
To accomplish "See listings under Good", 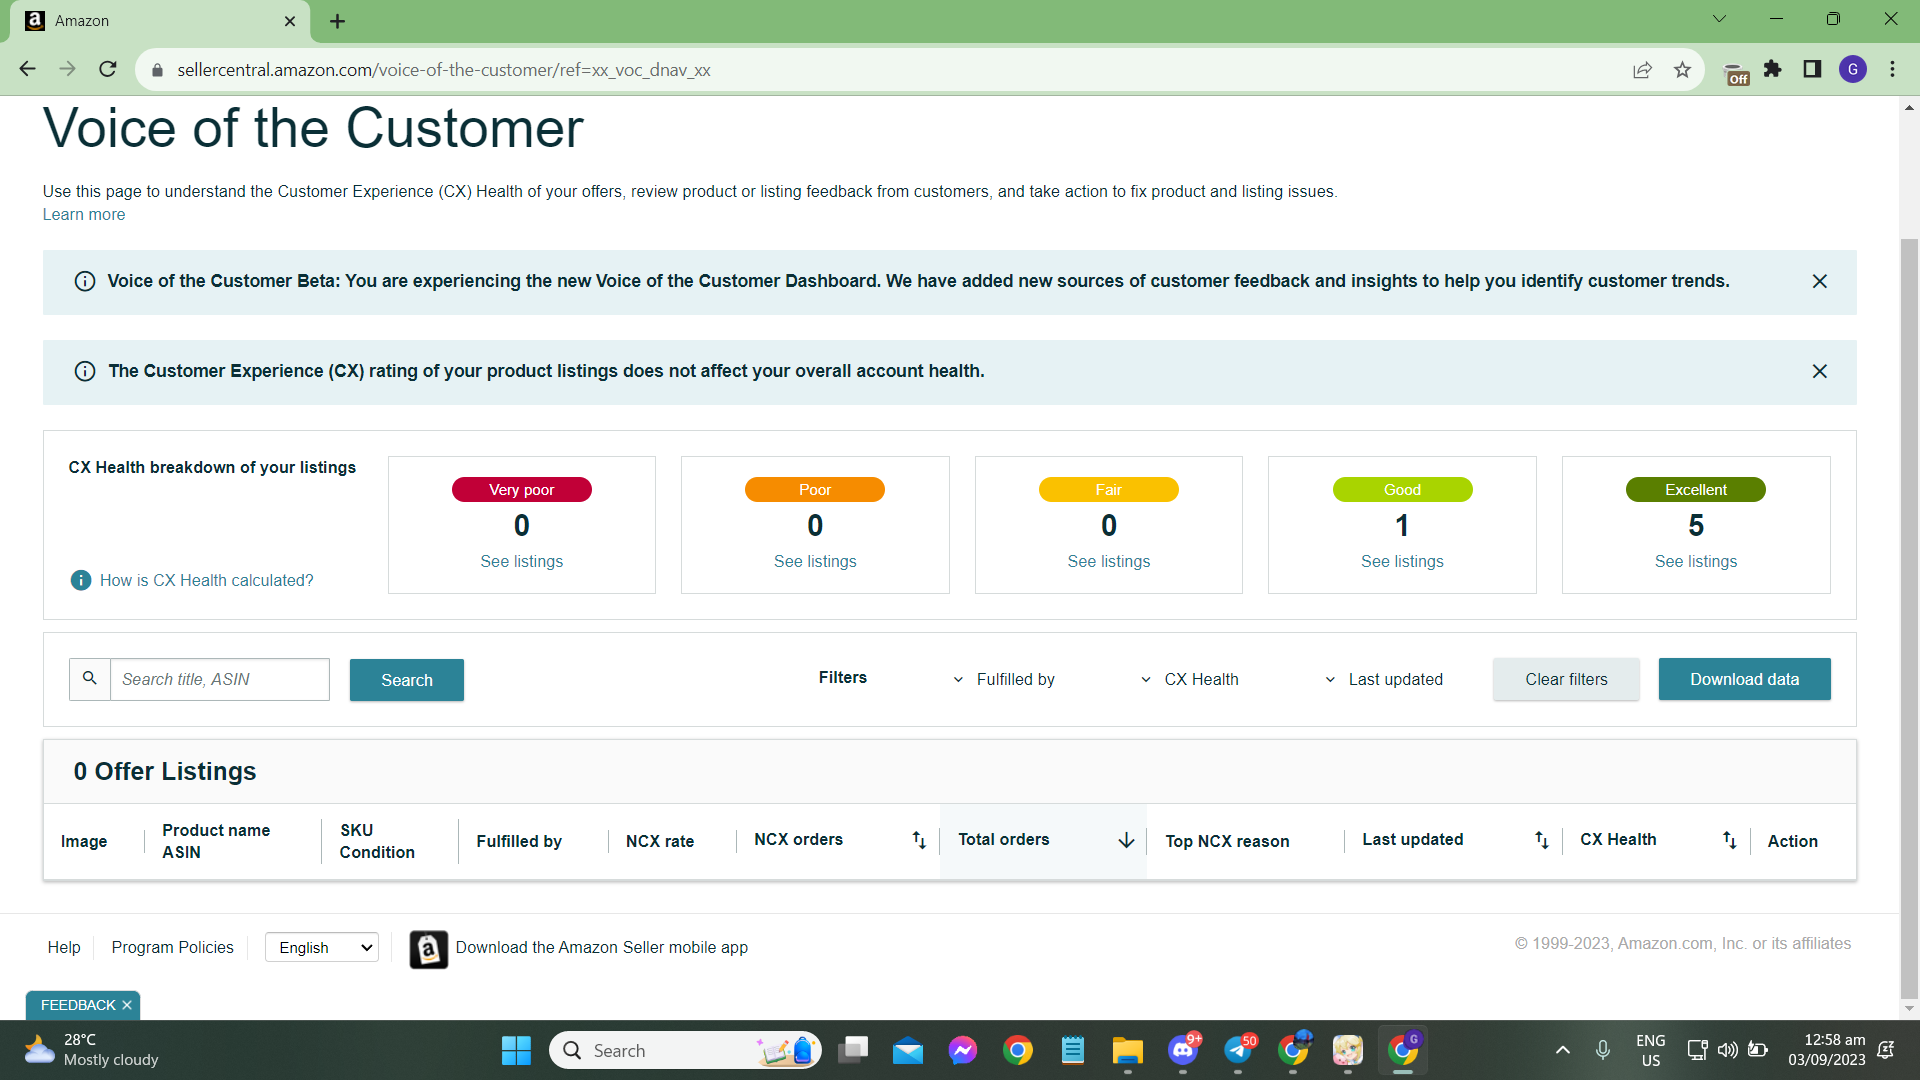I will (1402, 561).
